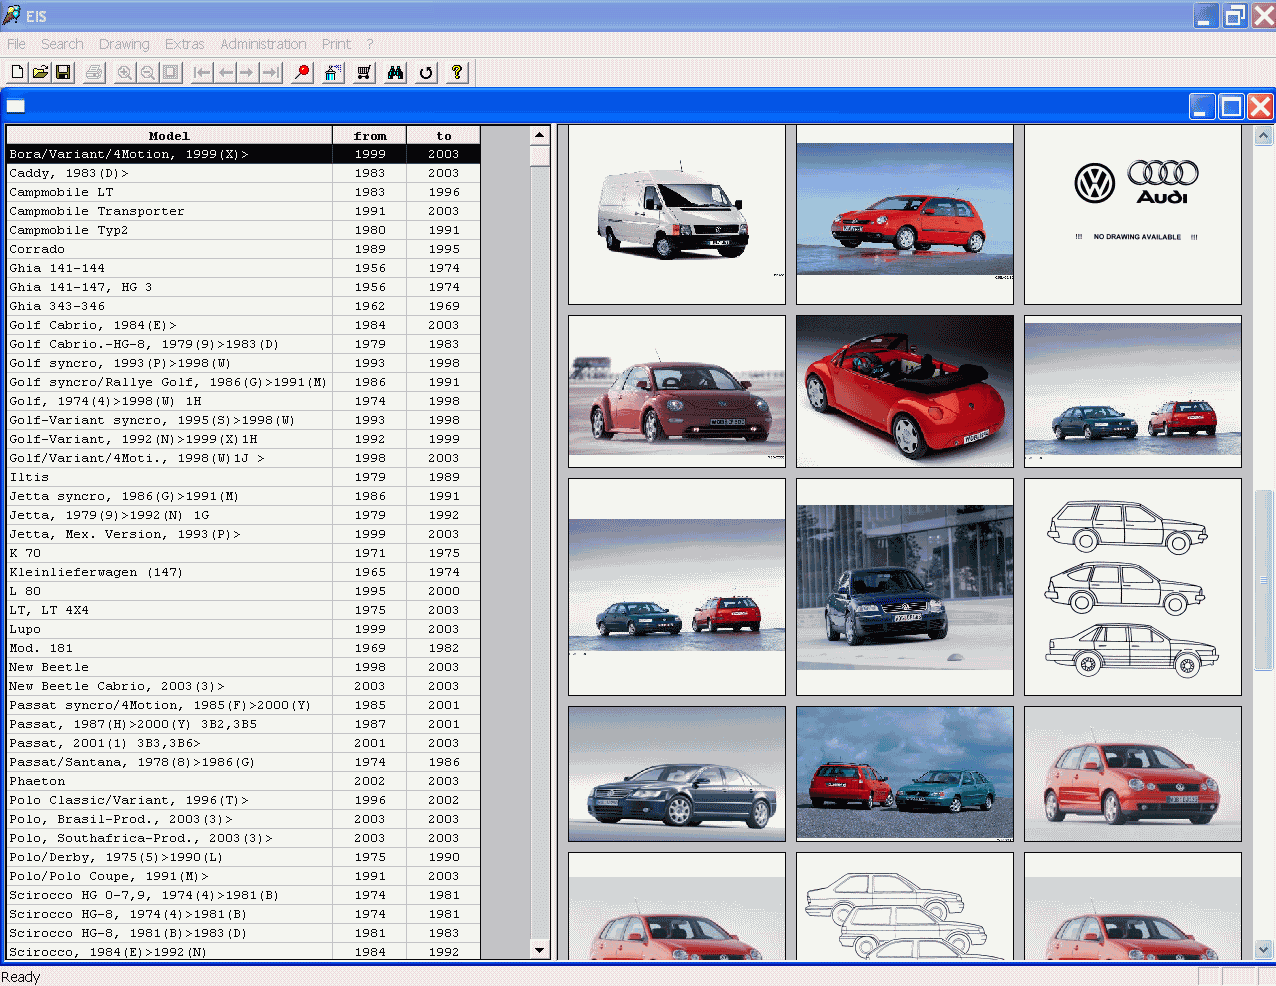Screen dimensions: 1276x986
Task: Select the VW Audi no-drawing thumbnail
Action: [x=1133, y=214]
